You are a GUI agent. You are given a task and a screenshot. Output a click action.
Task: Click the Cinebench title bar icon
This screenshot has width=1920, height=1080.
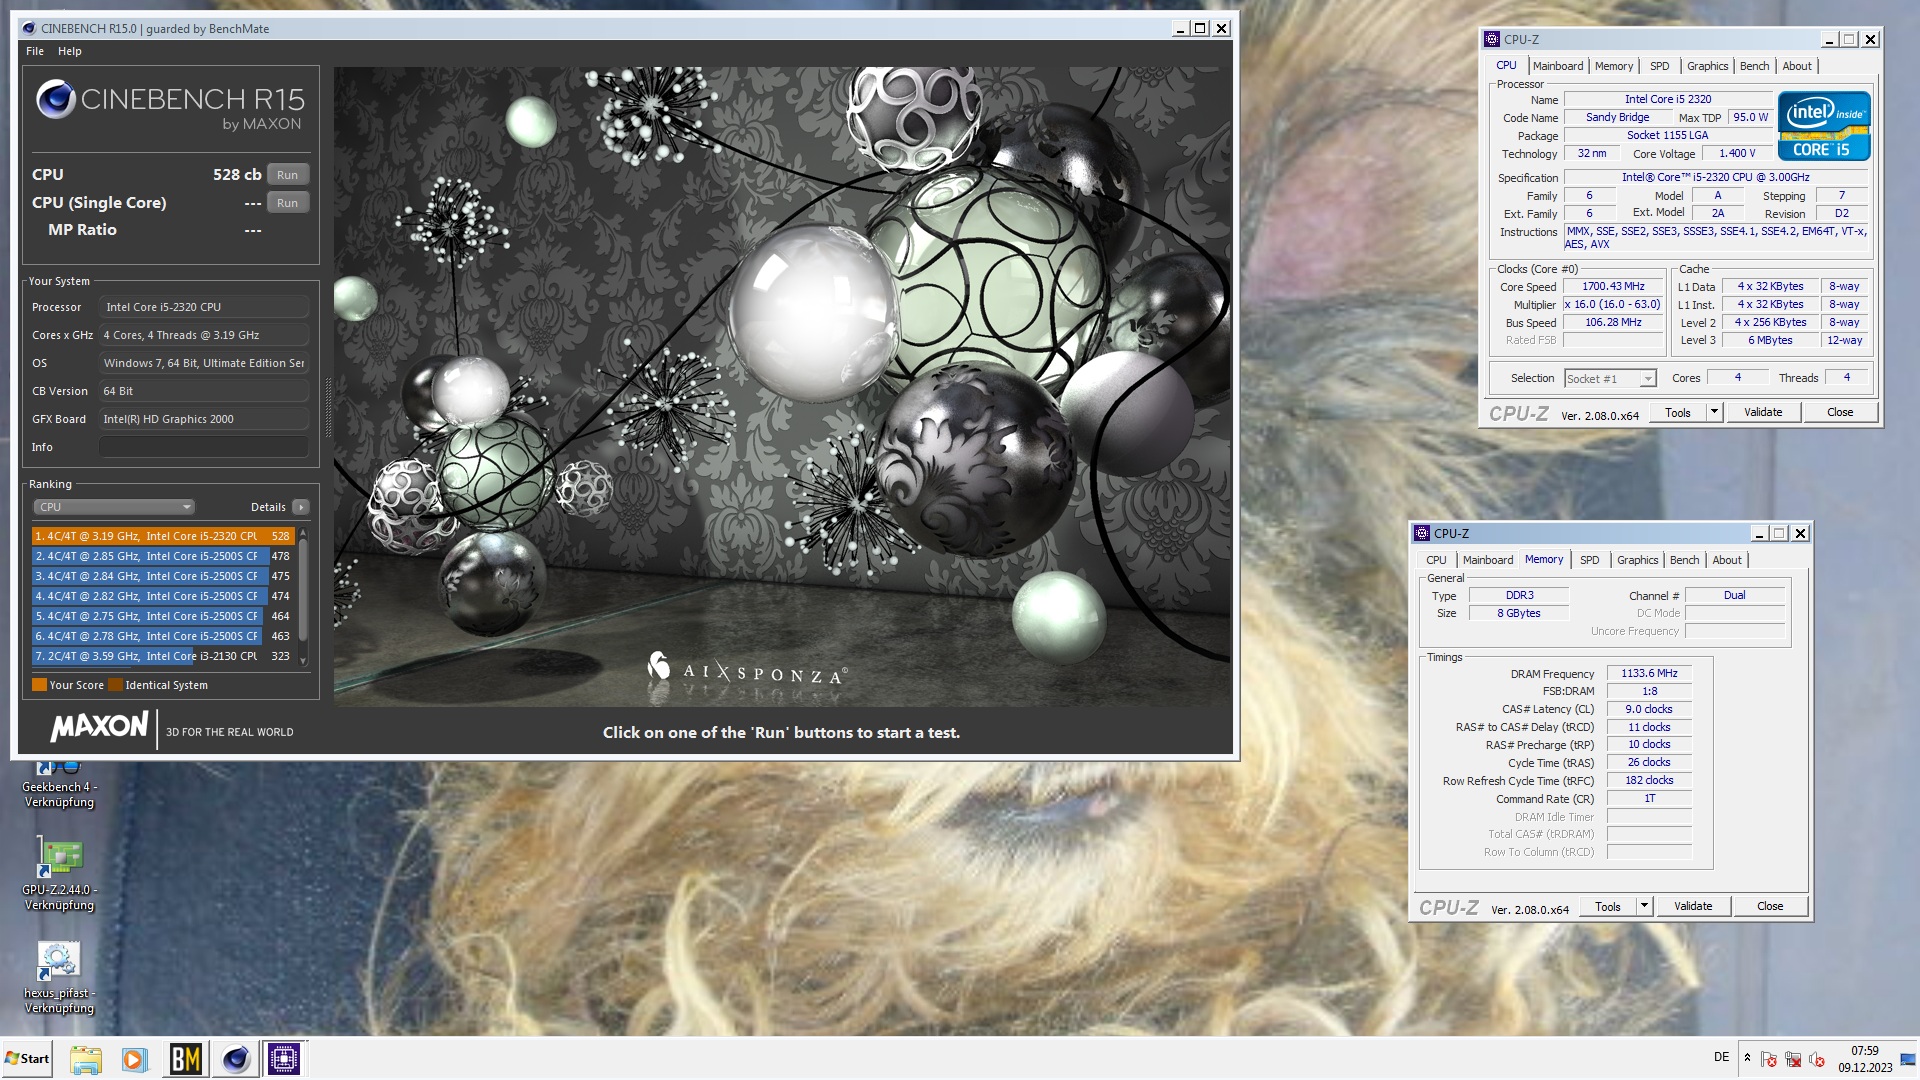29,28
